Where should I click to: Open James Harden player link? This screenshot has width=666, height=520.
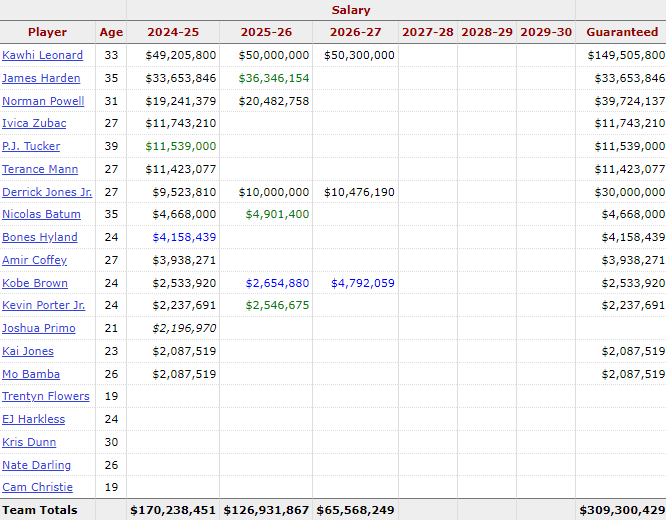click(x=41, y=78)
